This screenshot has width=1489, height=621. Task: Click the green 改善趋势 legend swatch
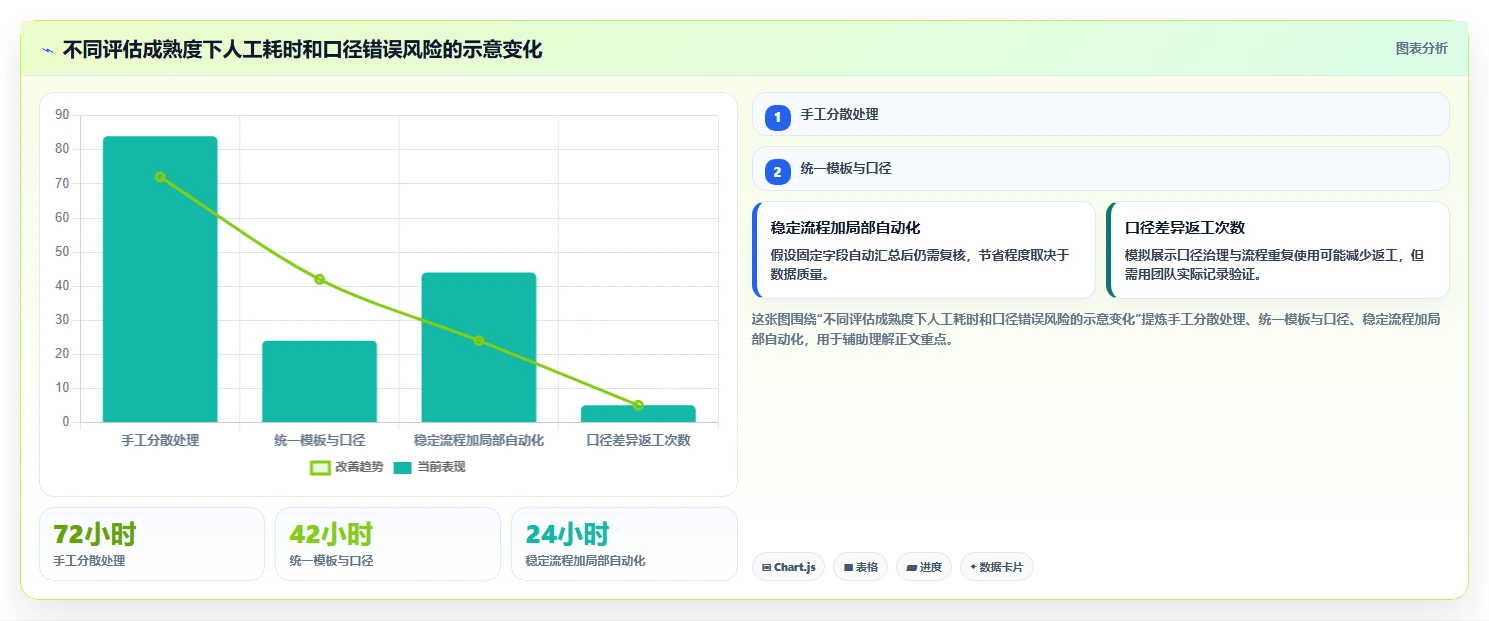(x=320, y=467)
